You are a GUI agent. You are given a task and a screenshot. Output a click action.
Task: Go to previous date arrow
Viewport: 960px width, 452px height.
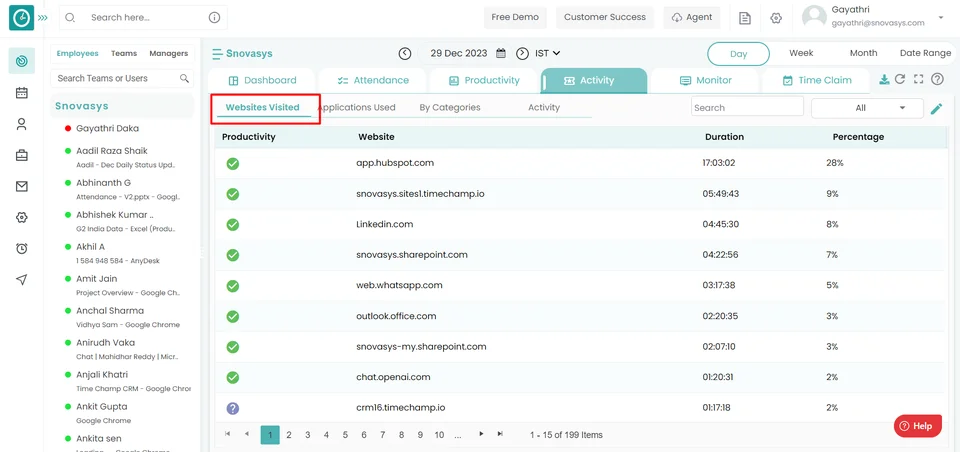coord(405,53)
